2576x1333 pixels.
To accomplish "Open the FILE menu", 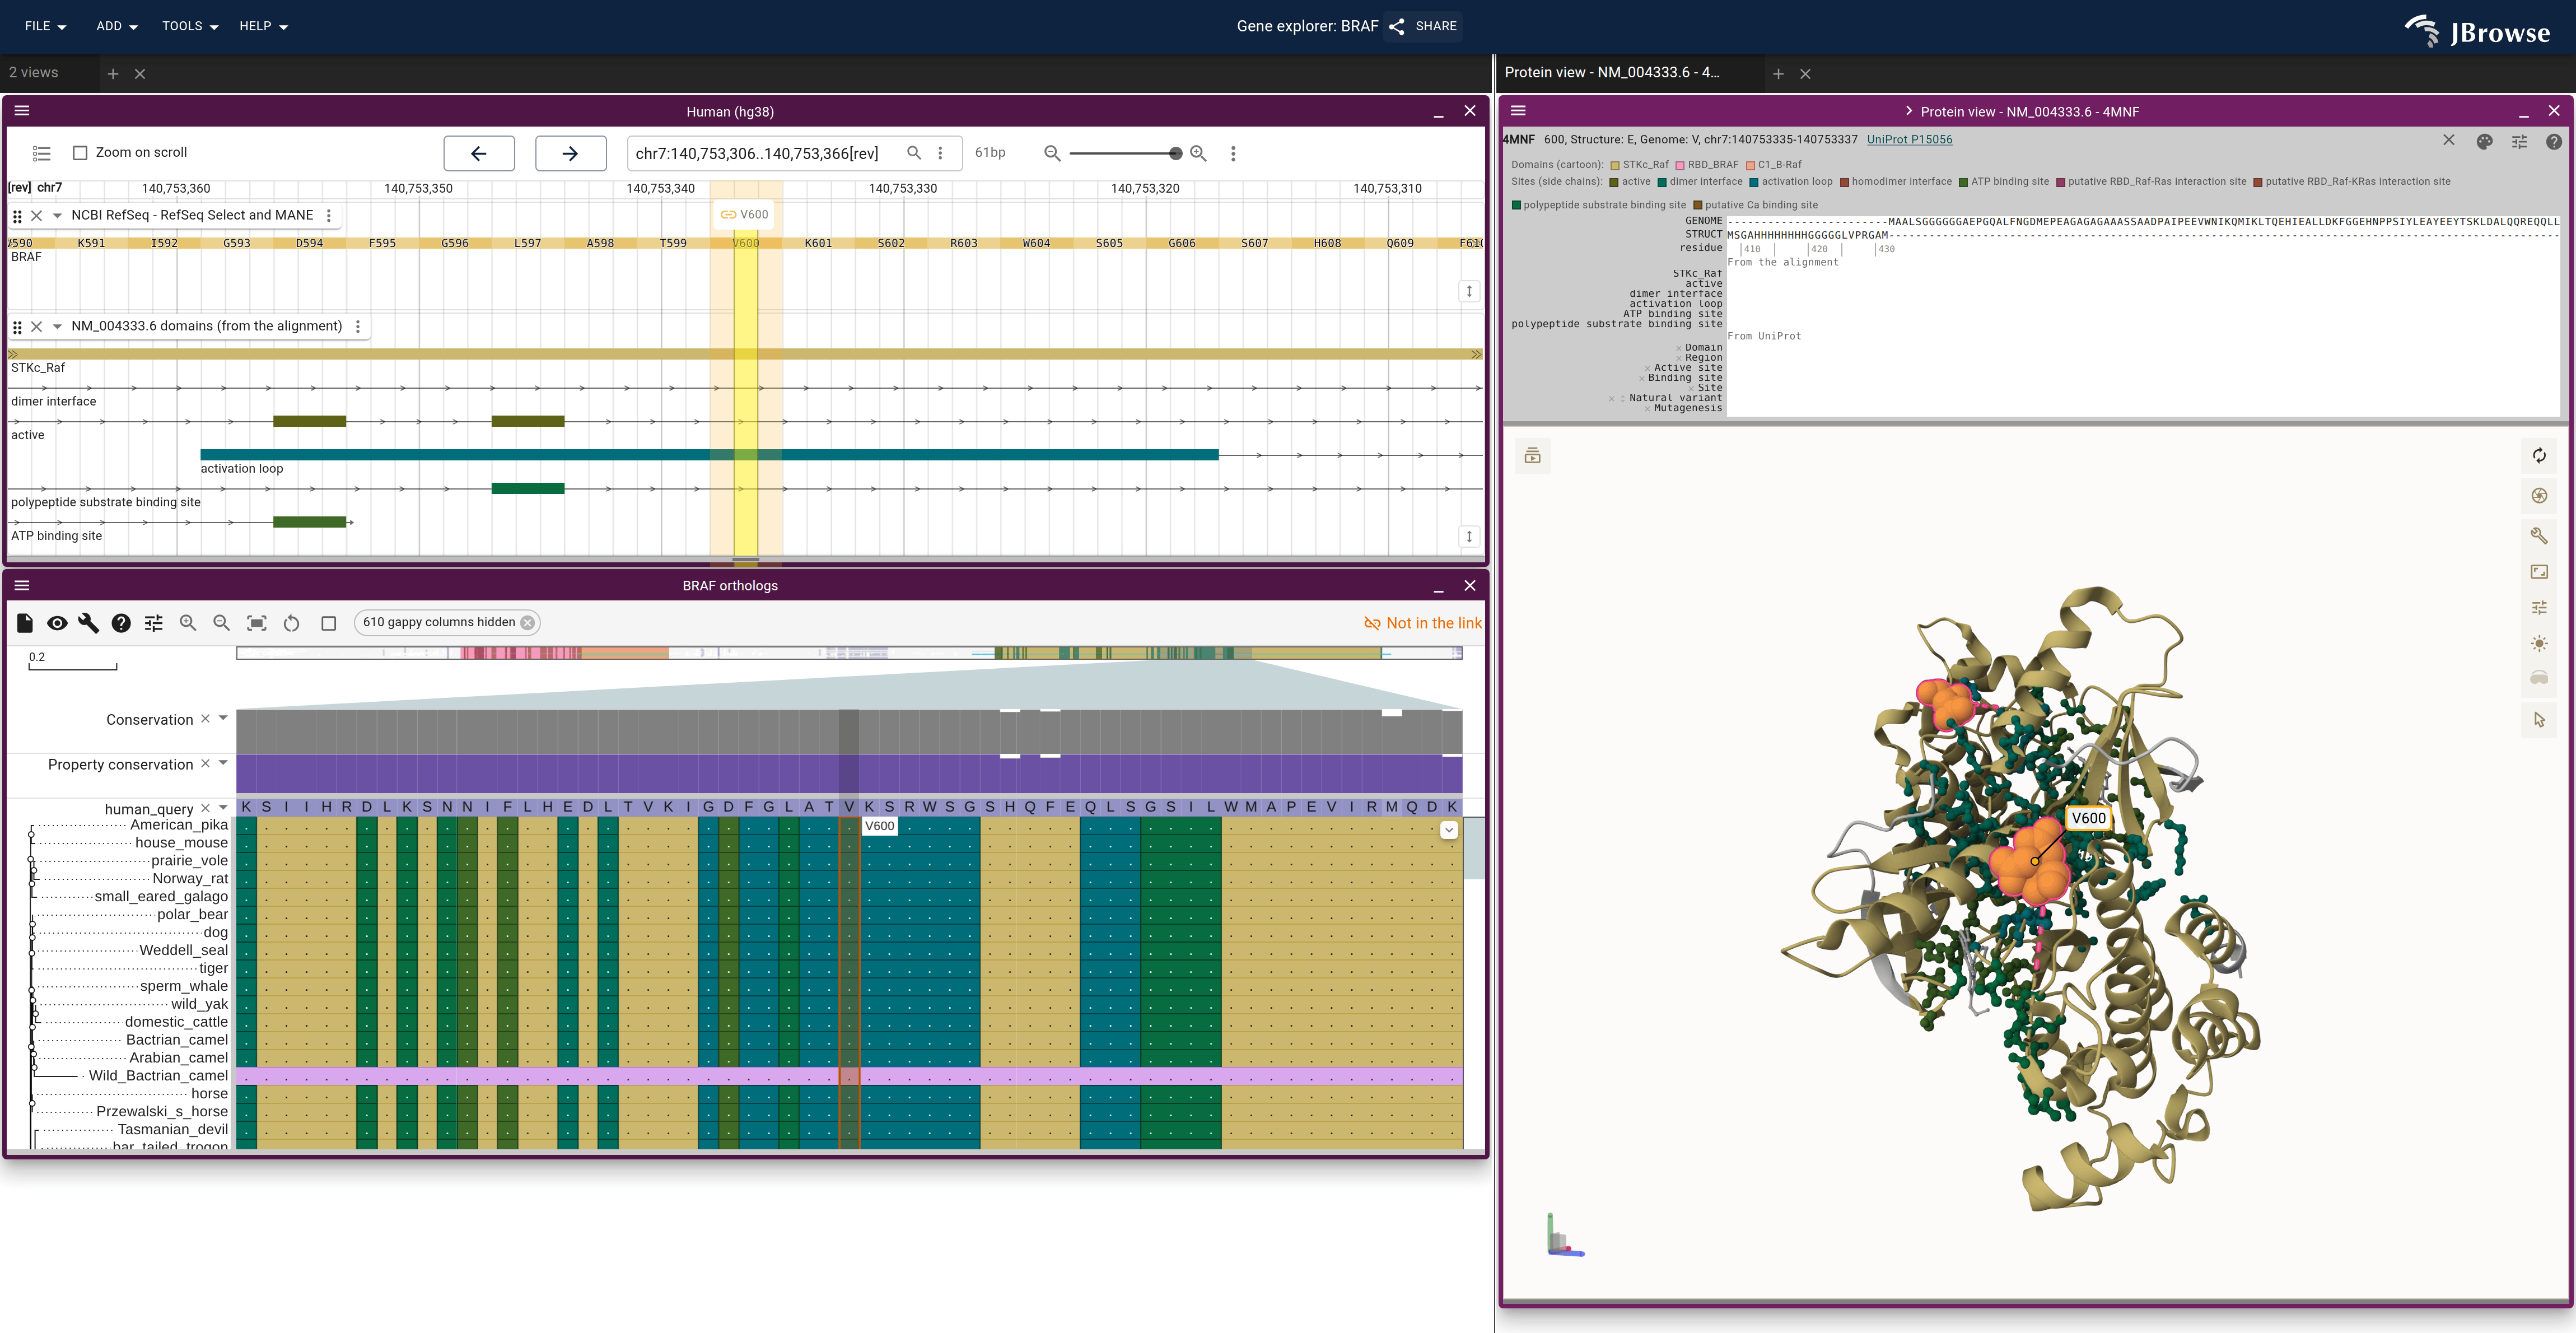I will pos(45,26).
